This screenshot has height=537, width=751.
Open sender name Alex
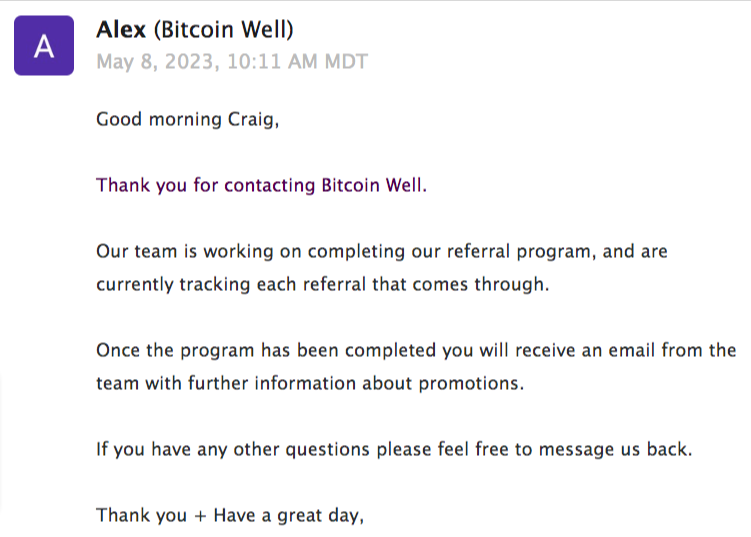(x=121, y=30)
